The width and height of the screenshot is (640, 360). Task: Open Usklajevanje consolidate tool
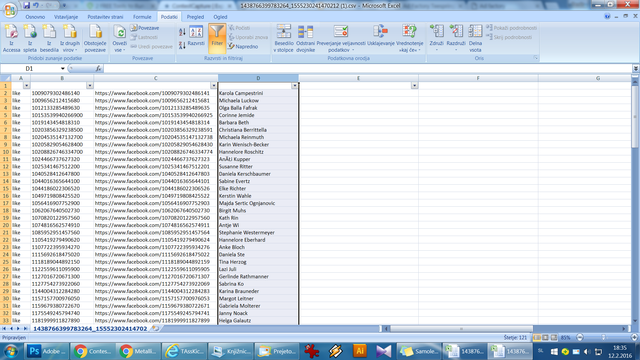click(x=380, y=36)
